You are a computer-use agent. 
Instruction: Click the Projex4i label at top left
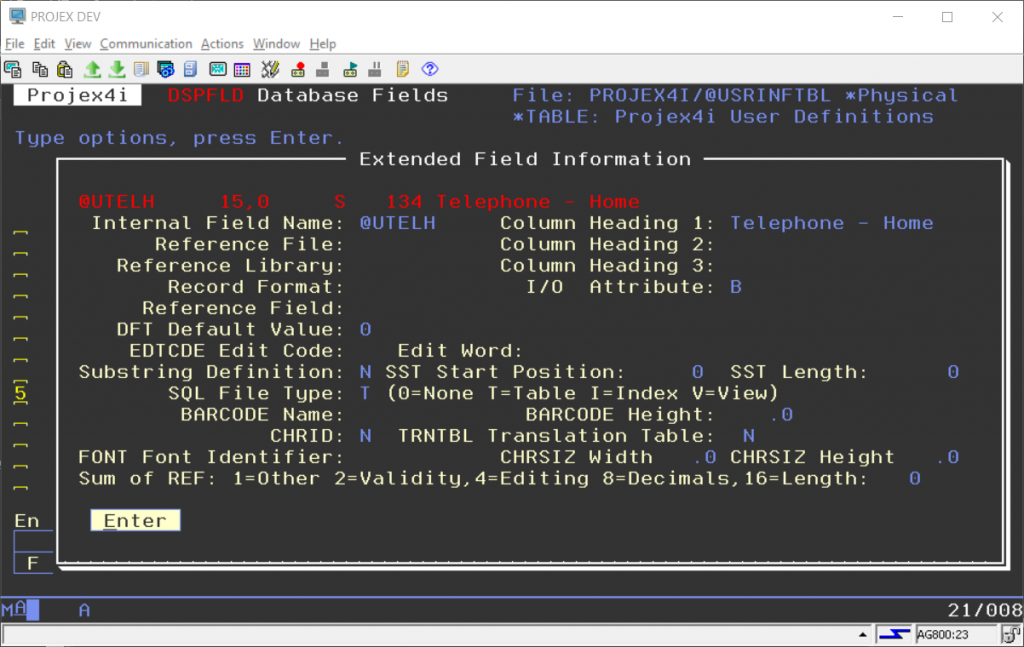77,95
